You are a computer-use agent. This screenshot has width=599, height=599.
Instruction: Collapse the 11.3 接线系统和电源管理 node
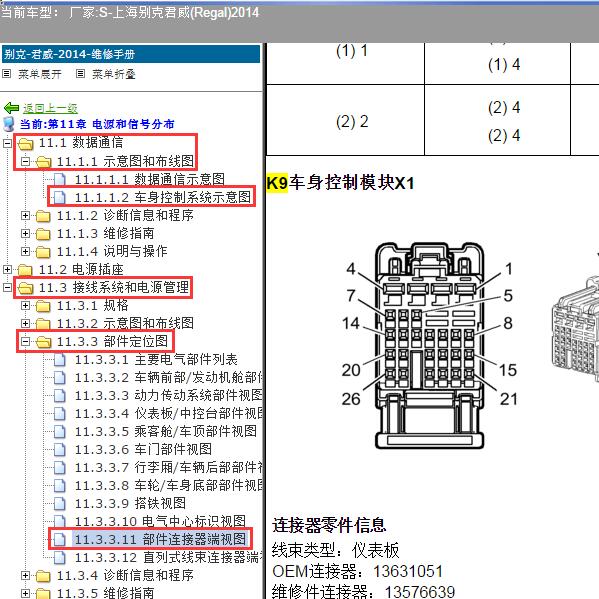[7, 287]
